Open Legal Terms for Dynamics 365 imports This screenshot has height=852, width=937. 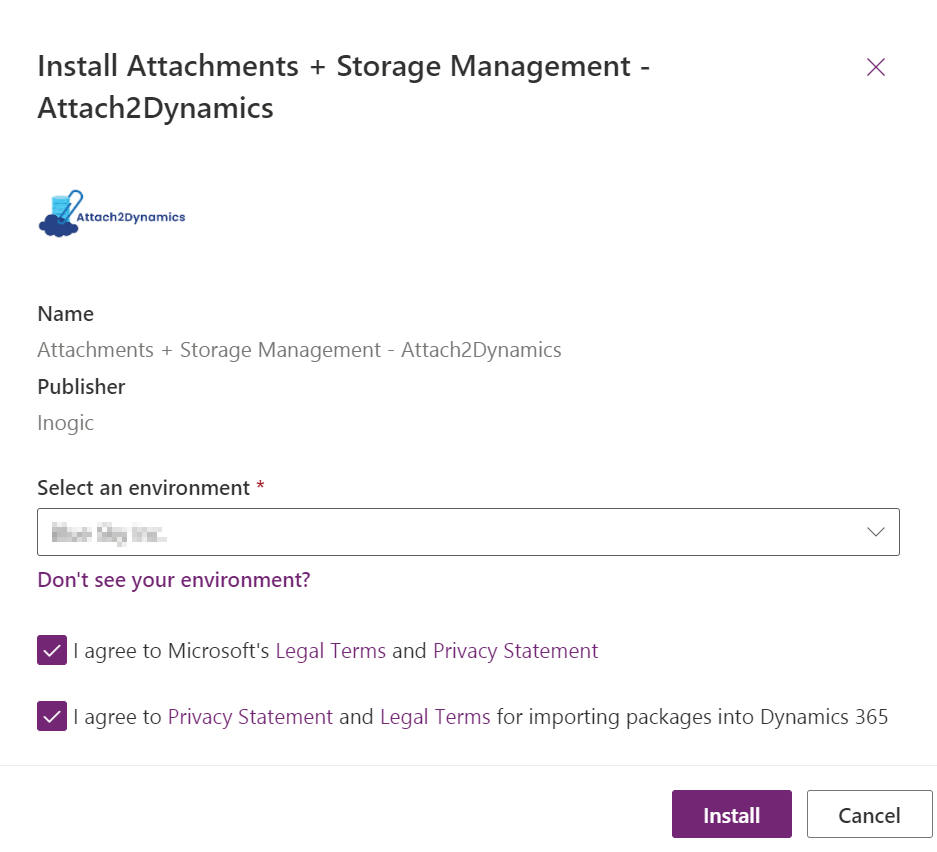(434, 716)
